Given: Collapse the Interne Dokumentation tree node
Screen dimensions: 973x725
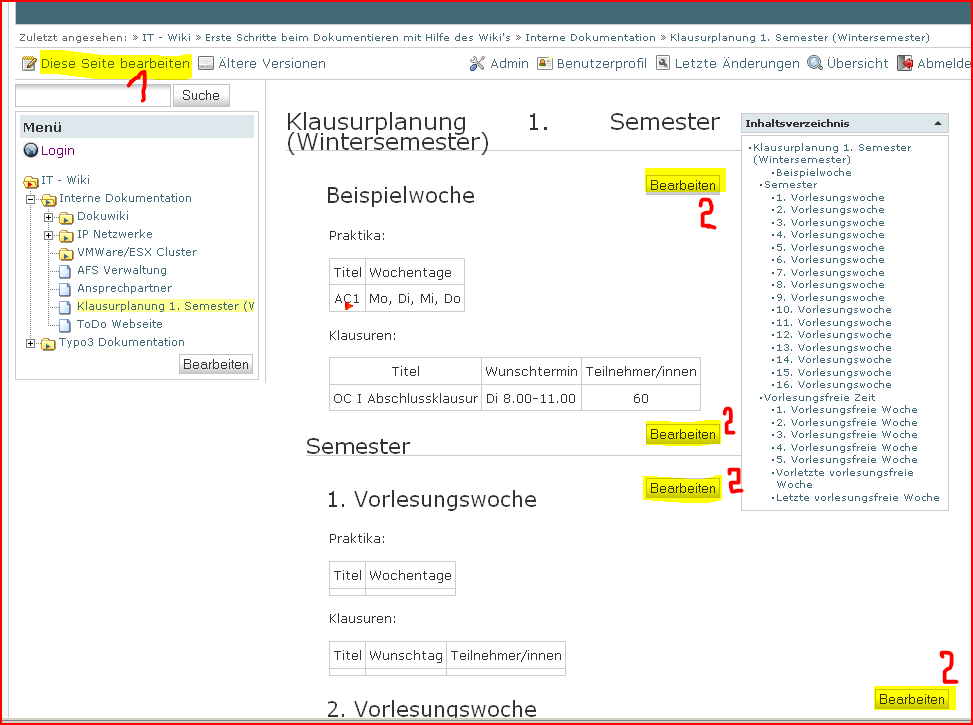Looking at the screenshot, I should 30,199.
